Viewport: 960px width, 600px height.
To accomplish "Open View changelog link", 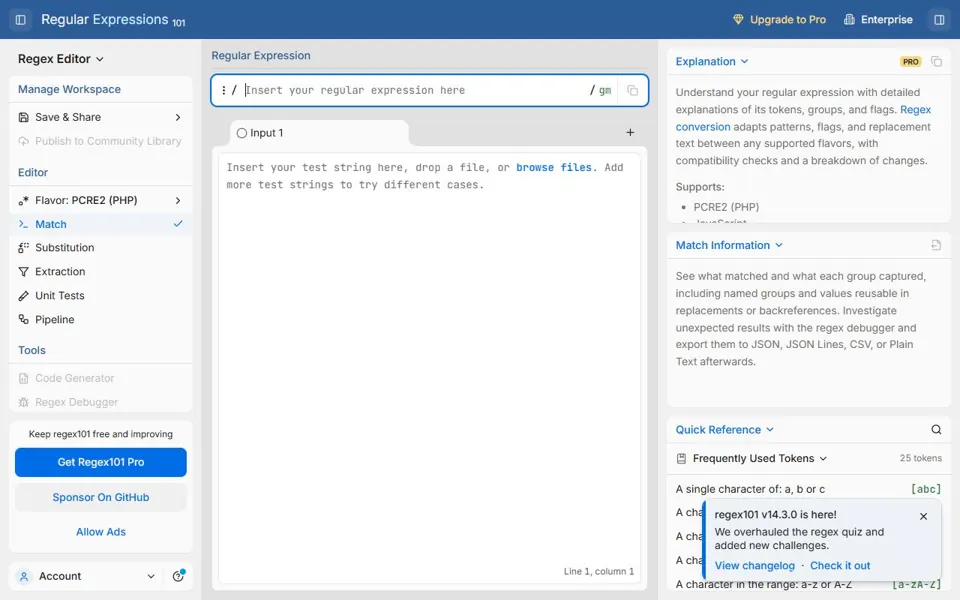I will click(754, 565).
